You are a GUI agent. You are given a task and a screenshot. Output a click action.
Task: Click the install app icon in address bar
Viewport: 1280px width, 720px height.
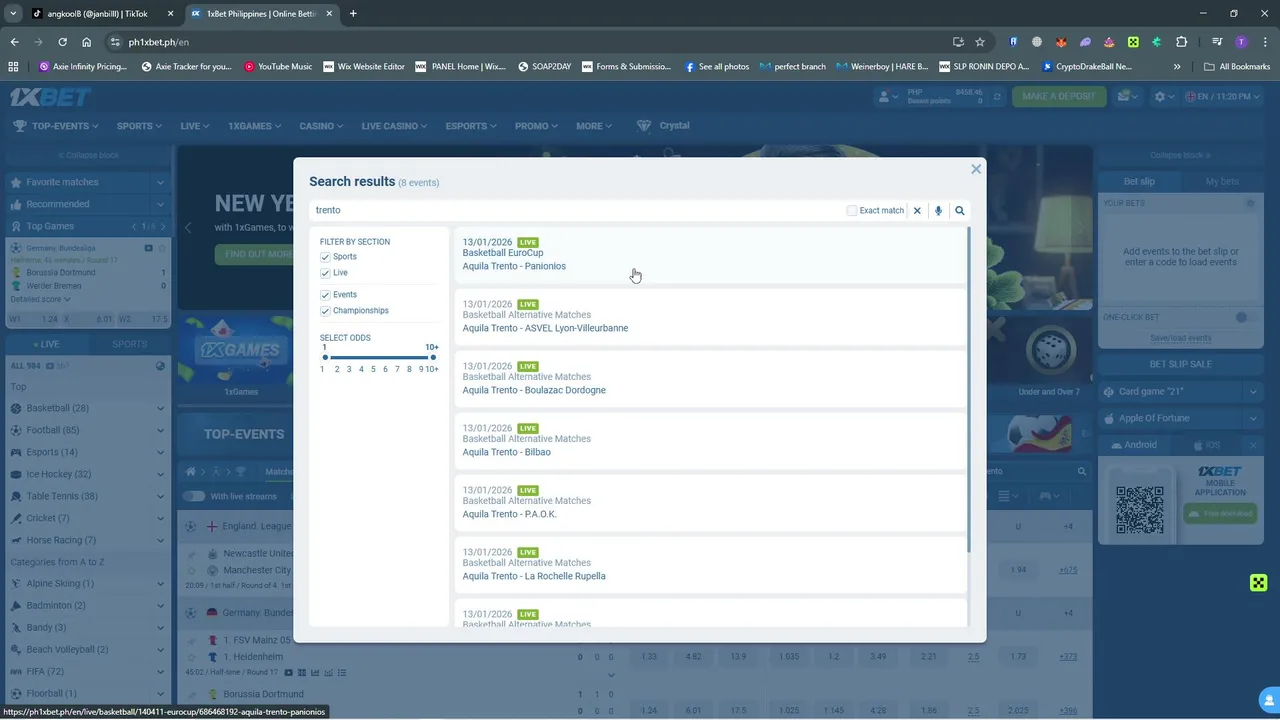[x=958, y=42]
